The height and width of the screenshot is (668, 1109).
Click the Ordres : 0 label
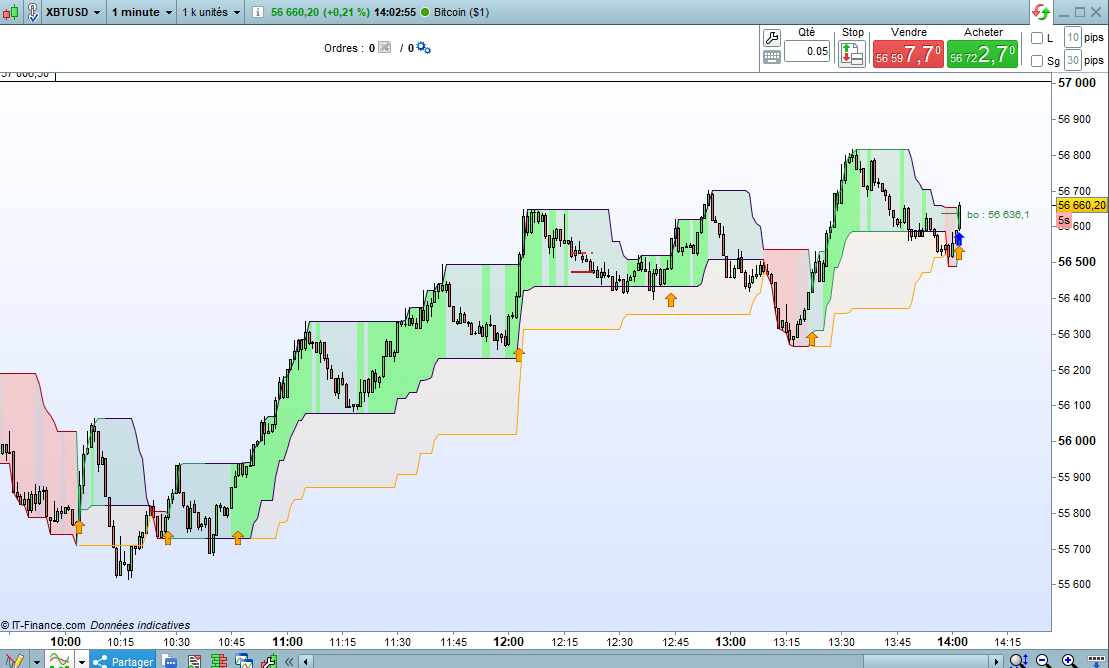349,48
